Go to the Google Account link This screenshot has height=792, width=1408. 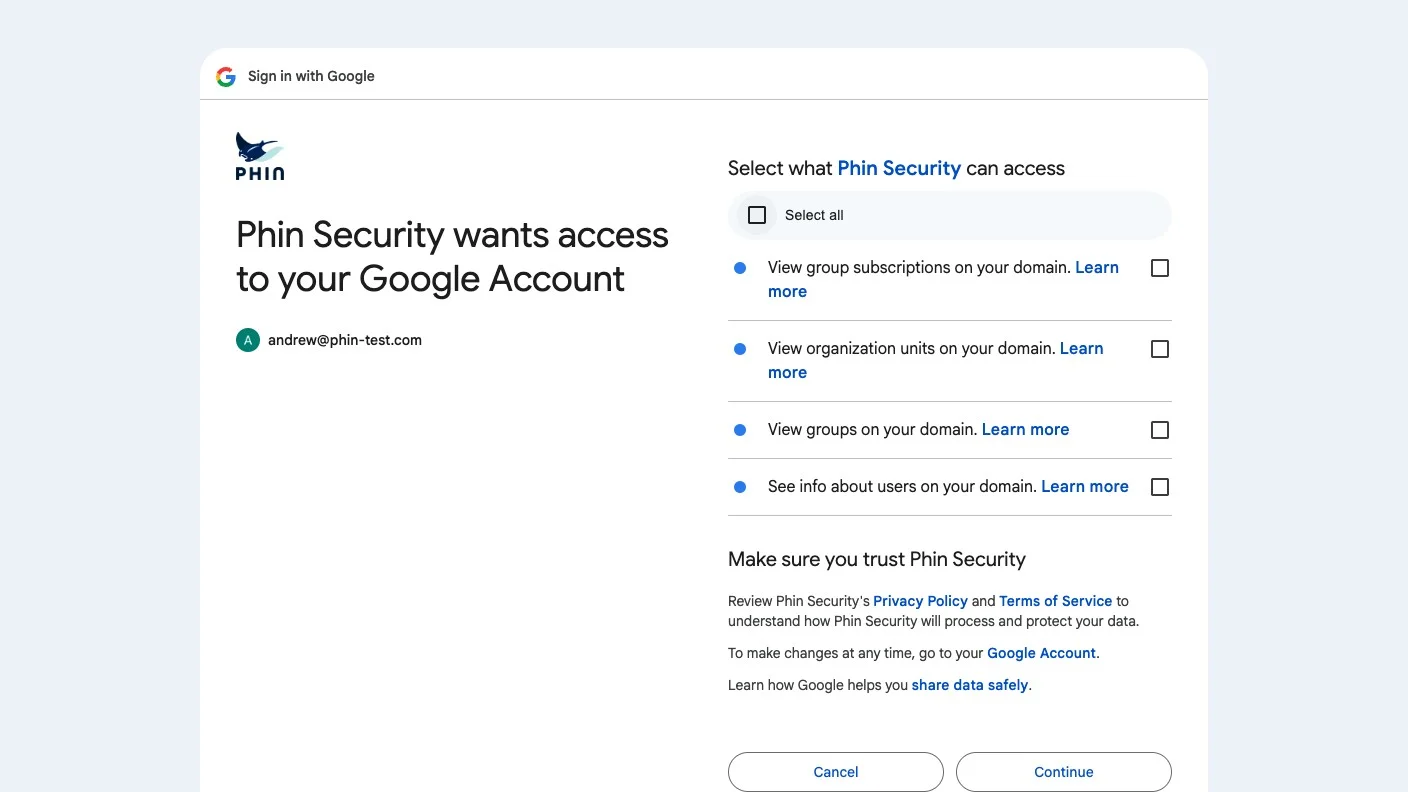(x=1042, y=653)
